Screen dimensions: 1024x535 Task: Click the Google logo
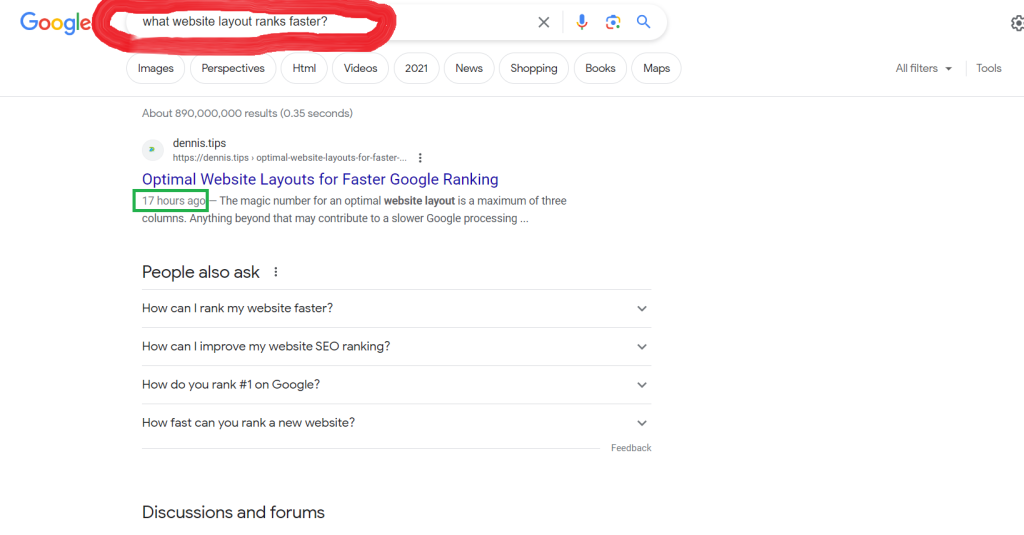coord(56,23)
